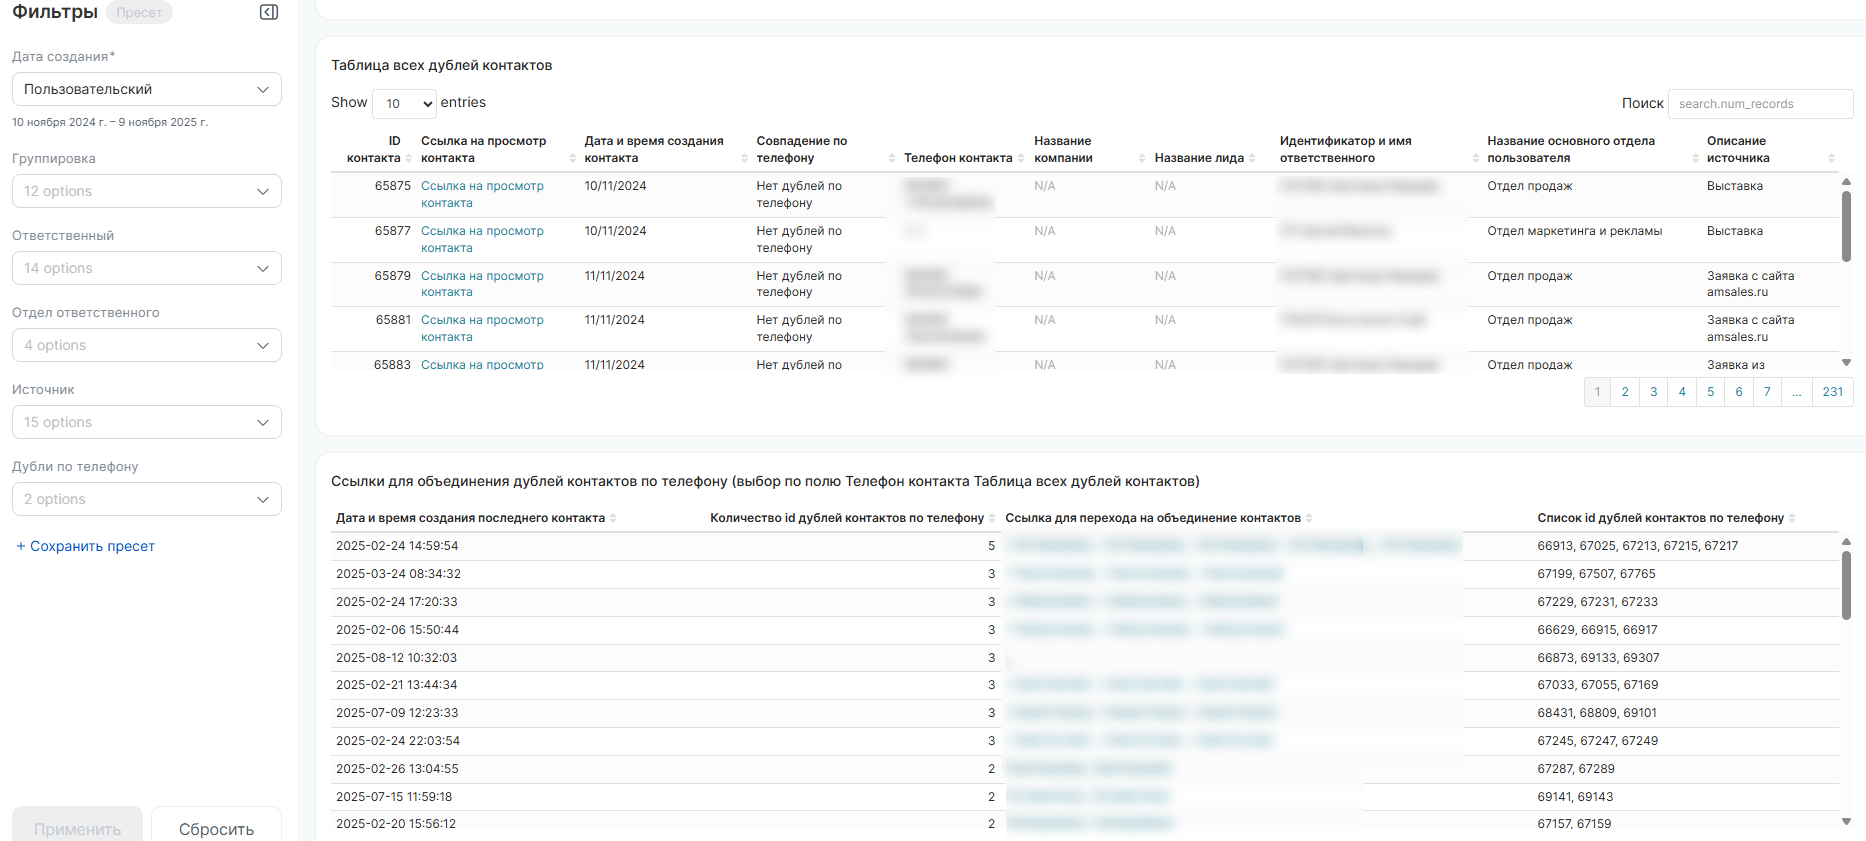Jump to last page 231
Screen dimensions: 1866x841
1832,392
